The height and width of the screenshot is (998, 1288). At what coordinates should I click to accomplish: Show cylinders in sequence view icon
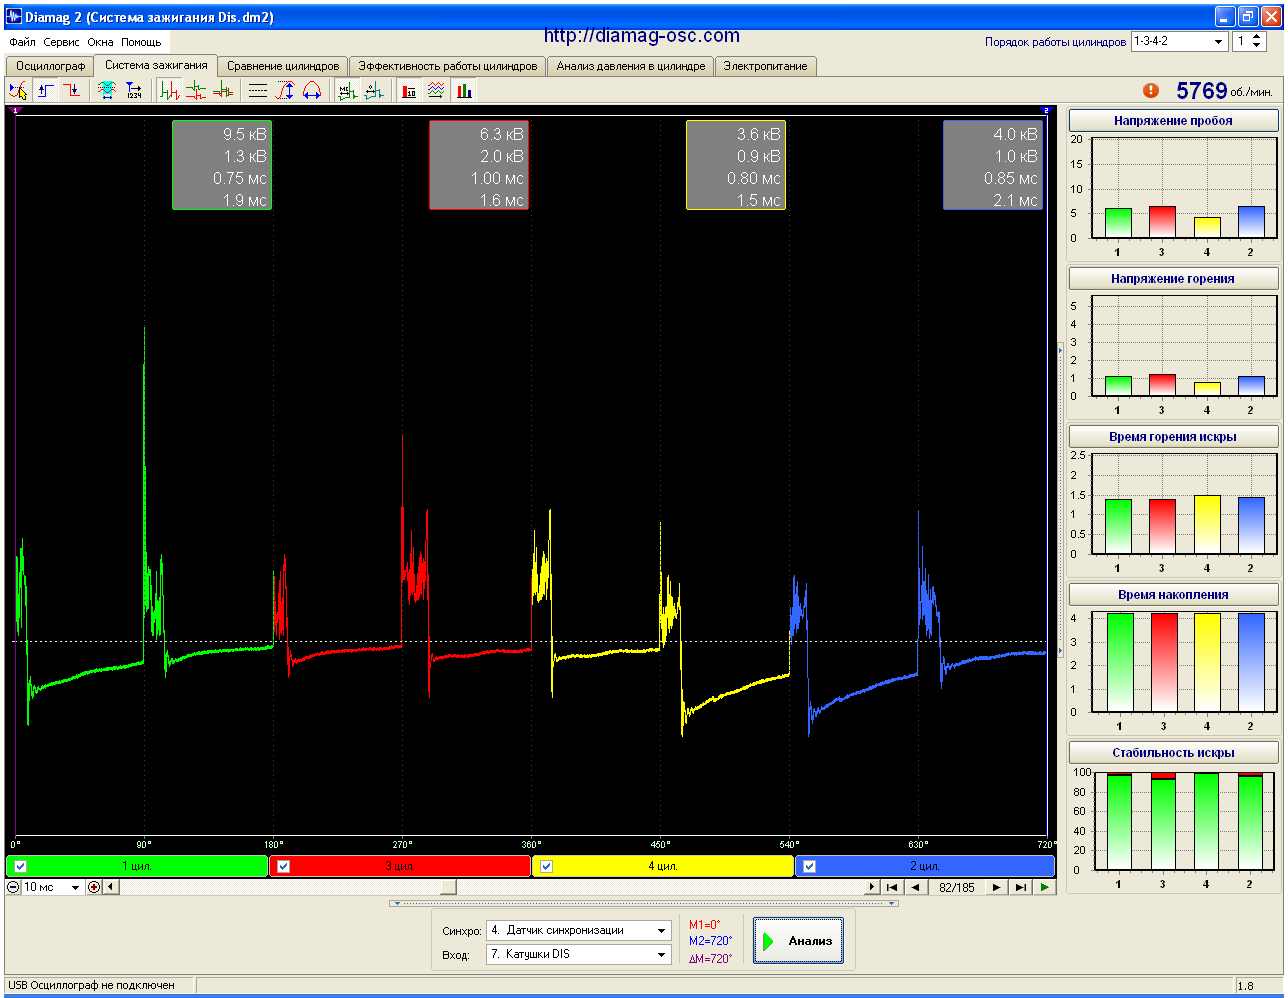(170, 90)
